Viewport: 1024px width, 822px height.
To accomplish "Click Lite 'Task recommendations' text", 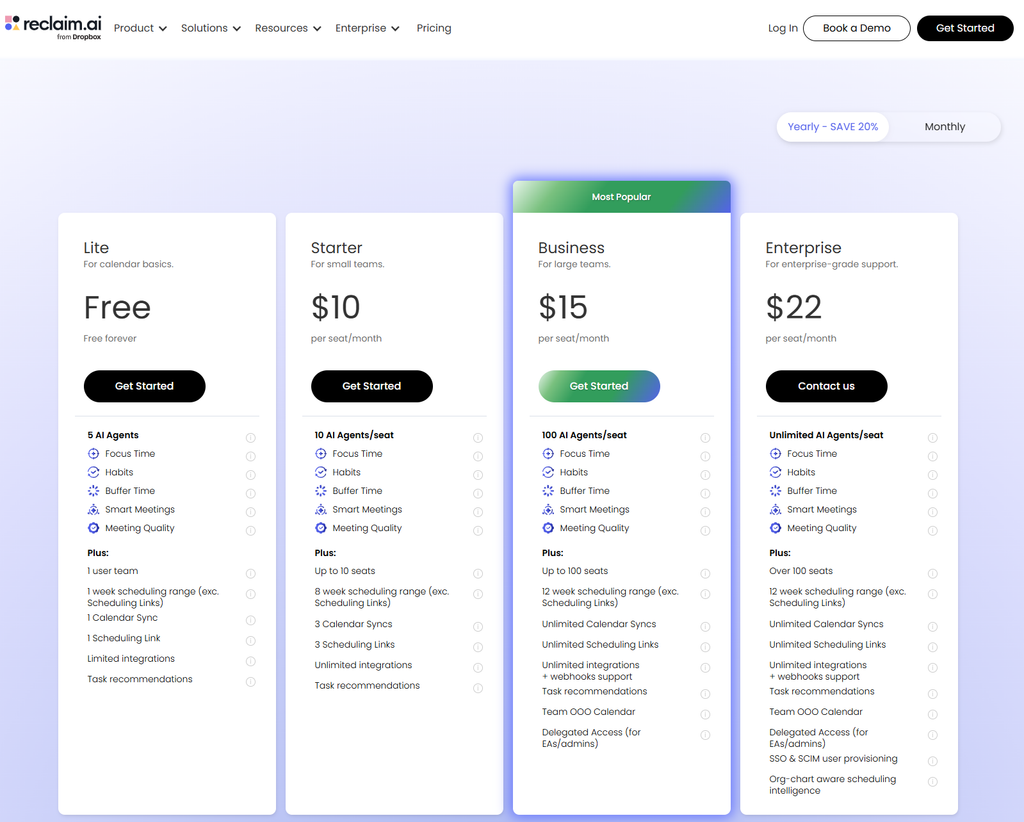I will (140, 679).
